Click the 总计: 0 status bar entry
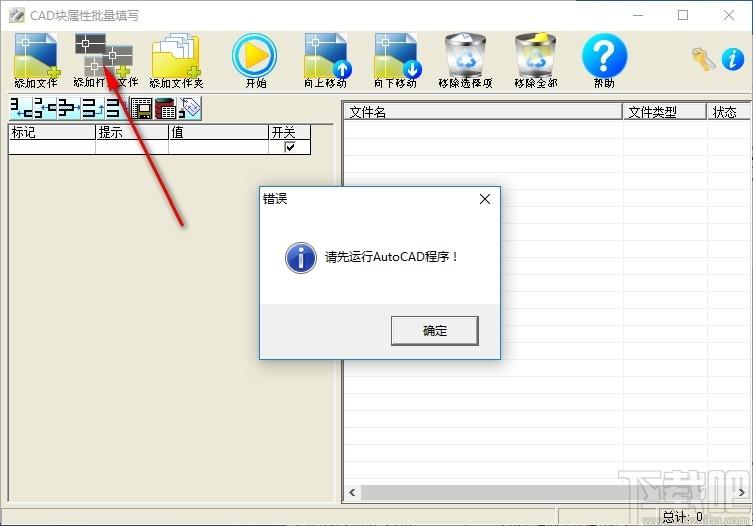753x526 pixels. 682,517
